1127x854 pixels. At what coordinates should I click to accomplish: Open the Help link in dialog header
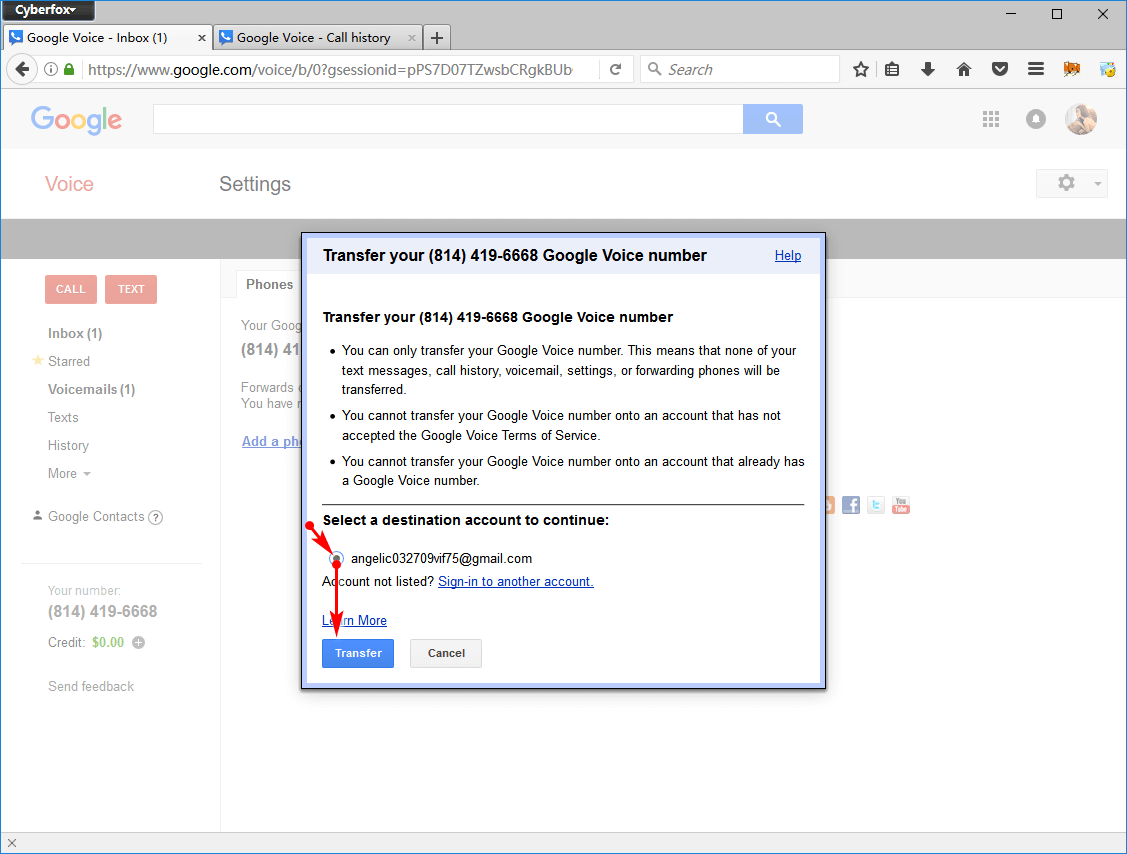click(x=788, y=255)
